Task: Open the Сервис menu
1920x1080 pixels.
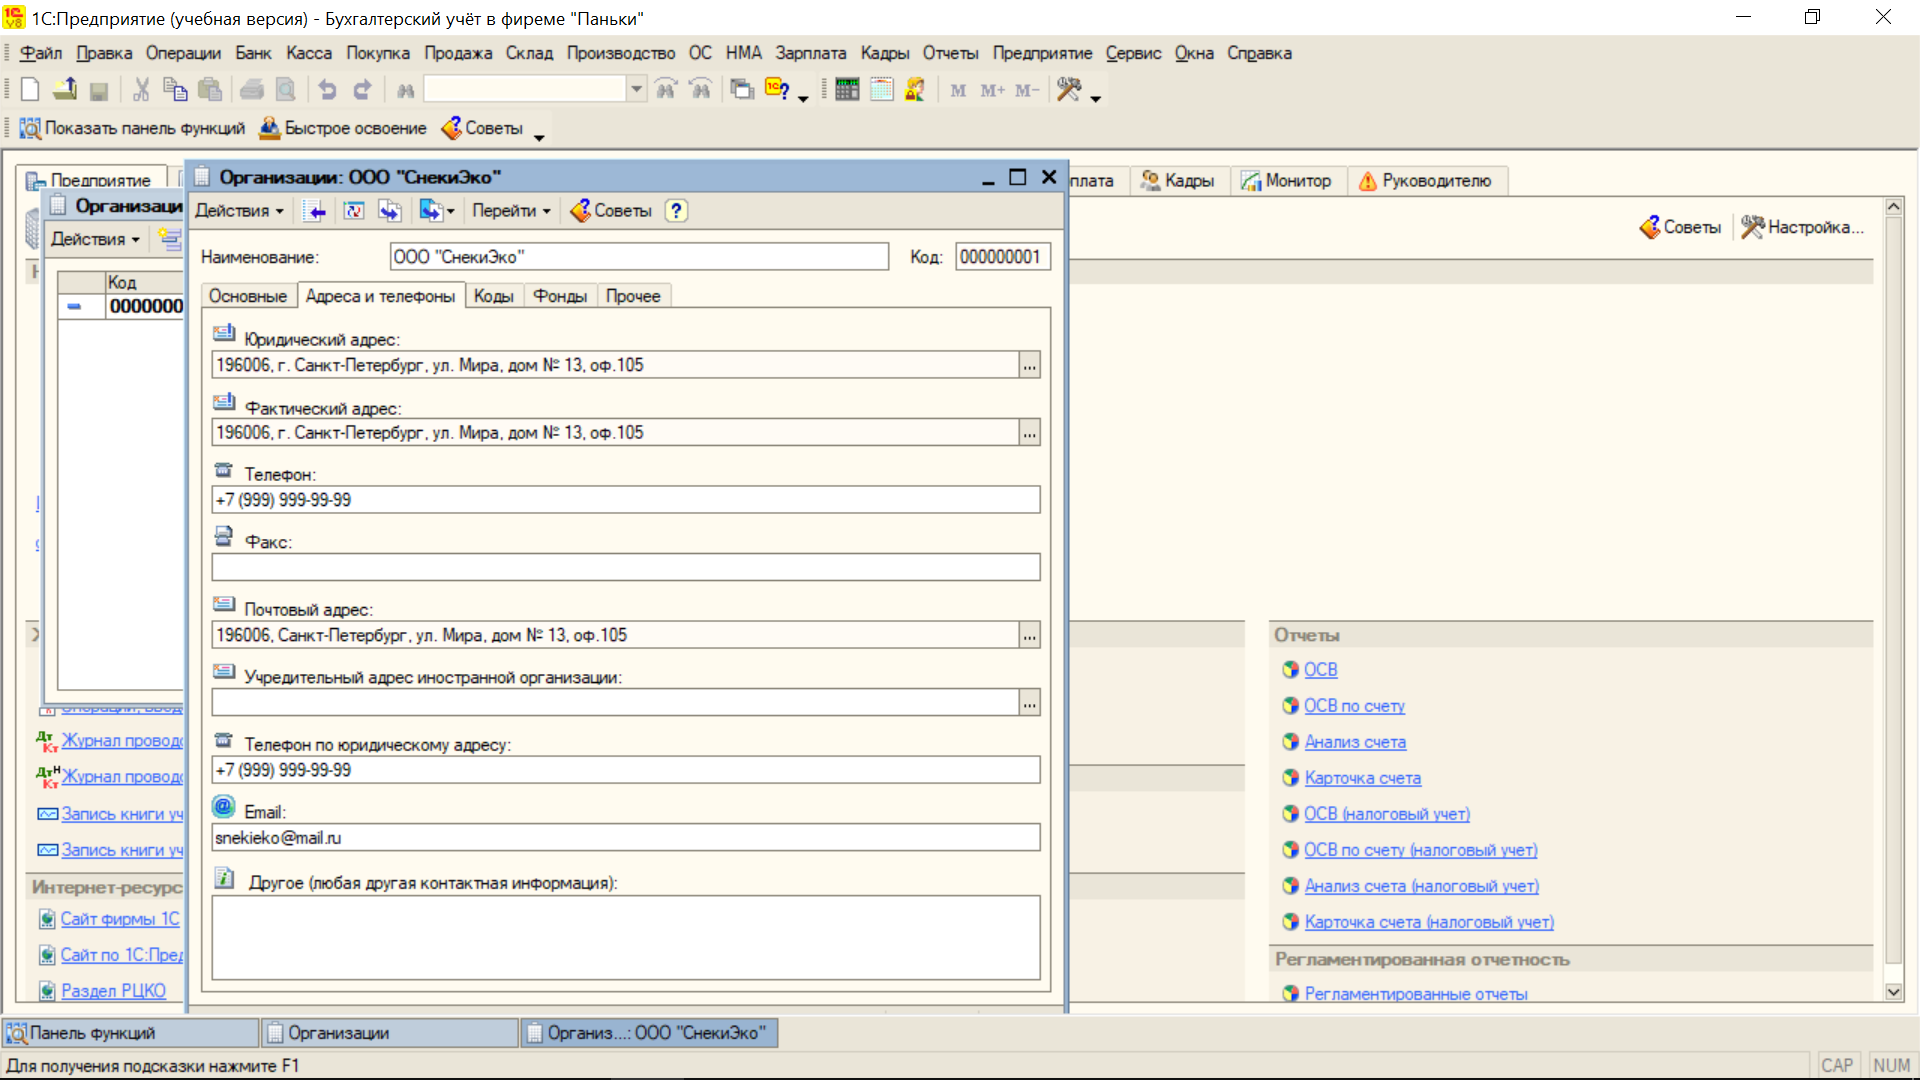Action: pos(1133,53)
